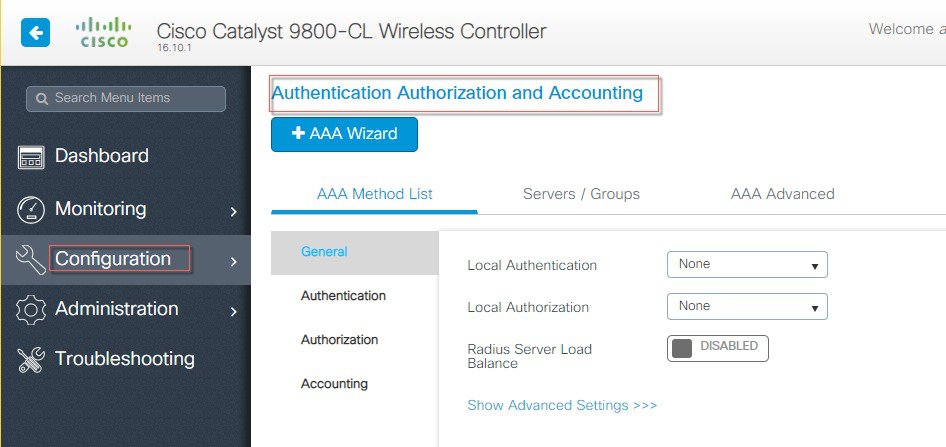Expand the Administration submenu chevron

point(234,311)
